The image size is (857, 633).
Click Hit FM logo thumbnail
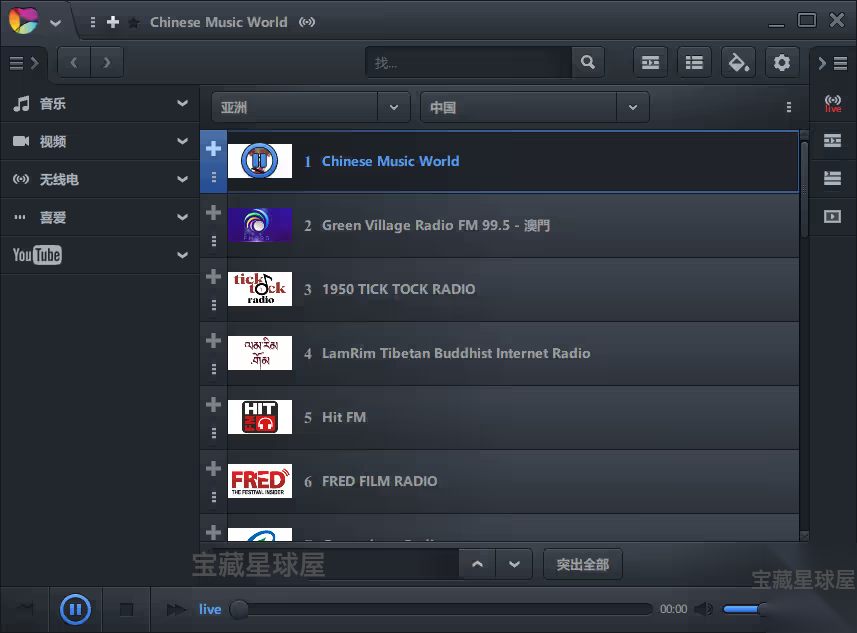tap(260, 417)
